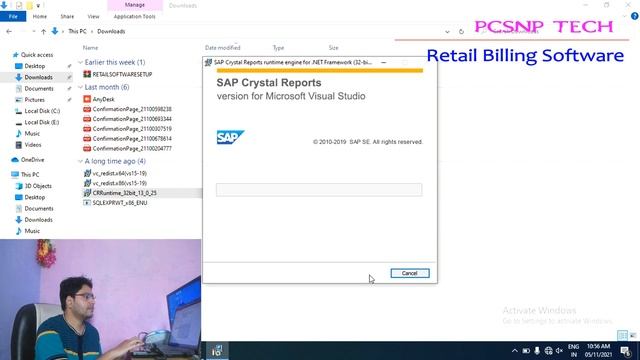
Task: Open installer from taskbar icon
Action: [x=217, y=351]
